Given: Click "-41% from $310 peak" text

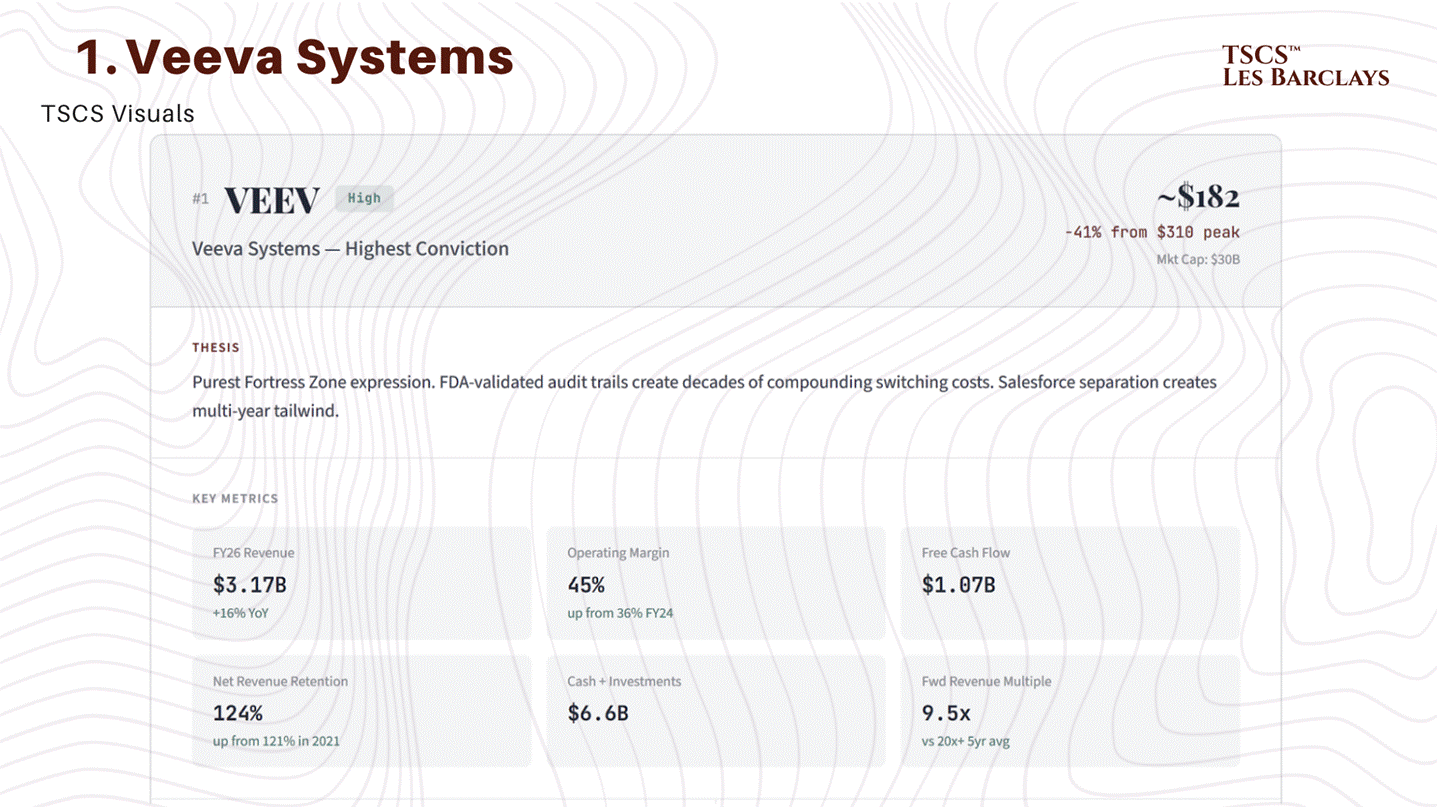Looking at the screenshot, I should tap(1152, 233).
